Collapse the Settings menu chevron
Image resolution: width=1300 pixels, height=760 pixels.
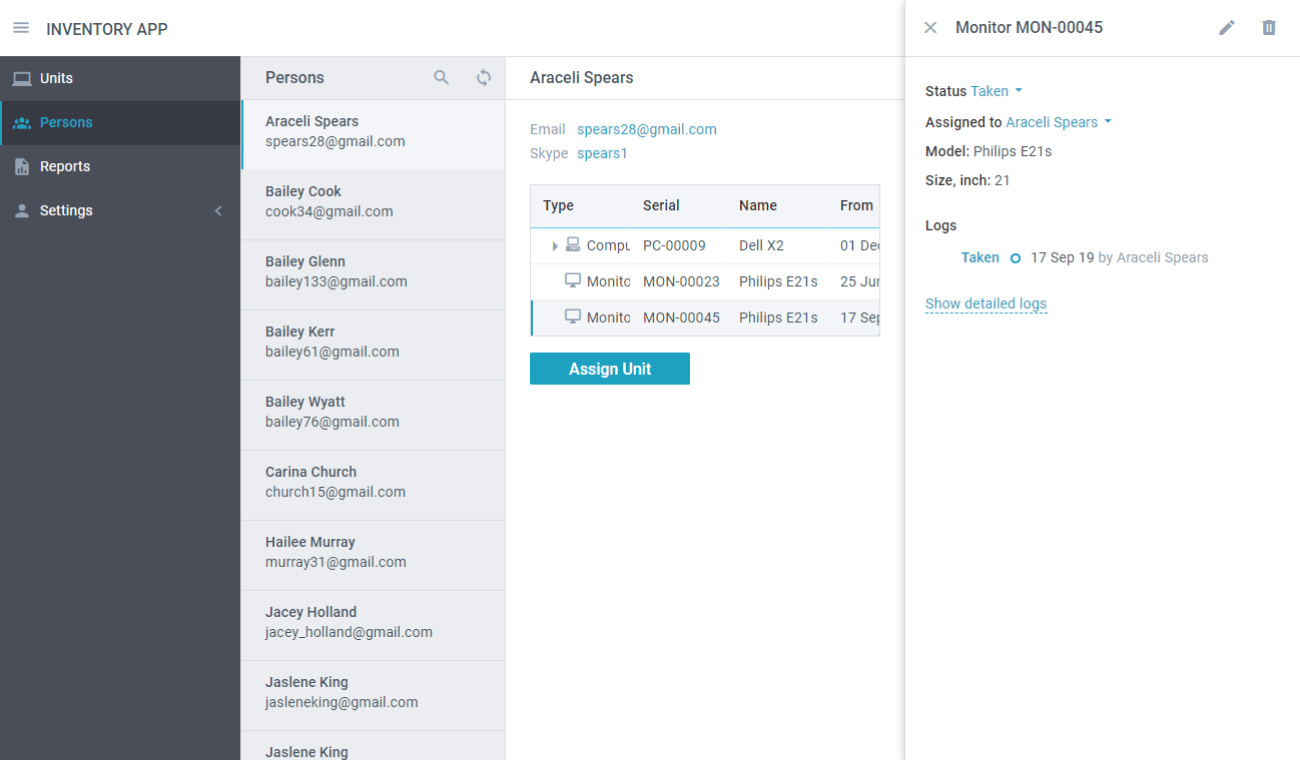coord(218,211)
